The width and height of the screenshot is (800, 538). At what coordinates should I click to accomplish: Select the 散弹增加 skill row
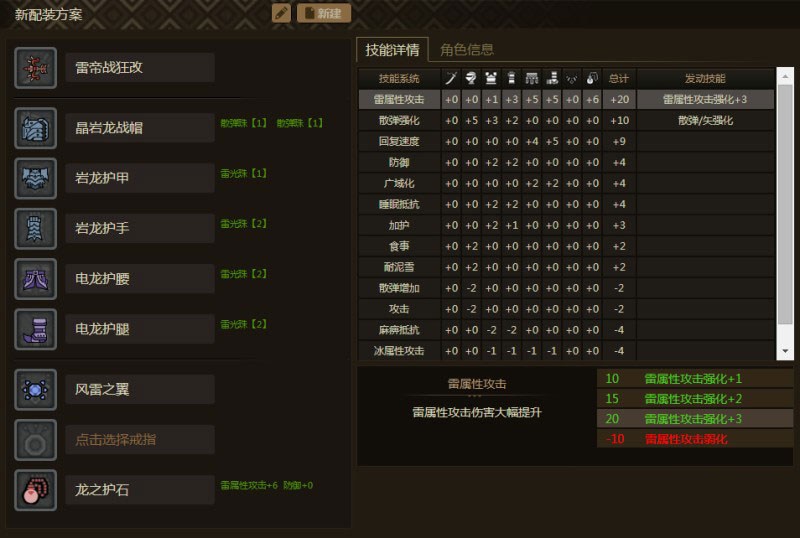(566, 288)
